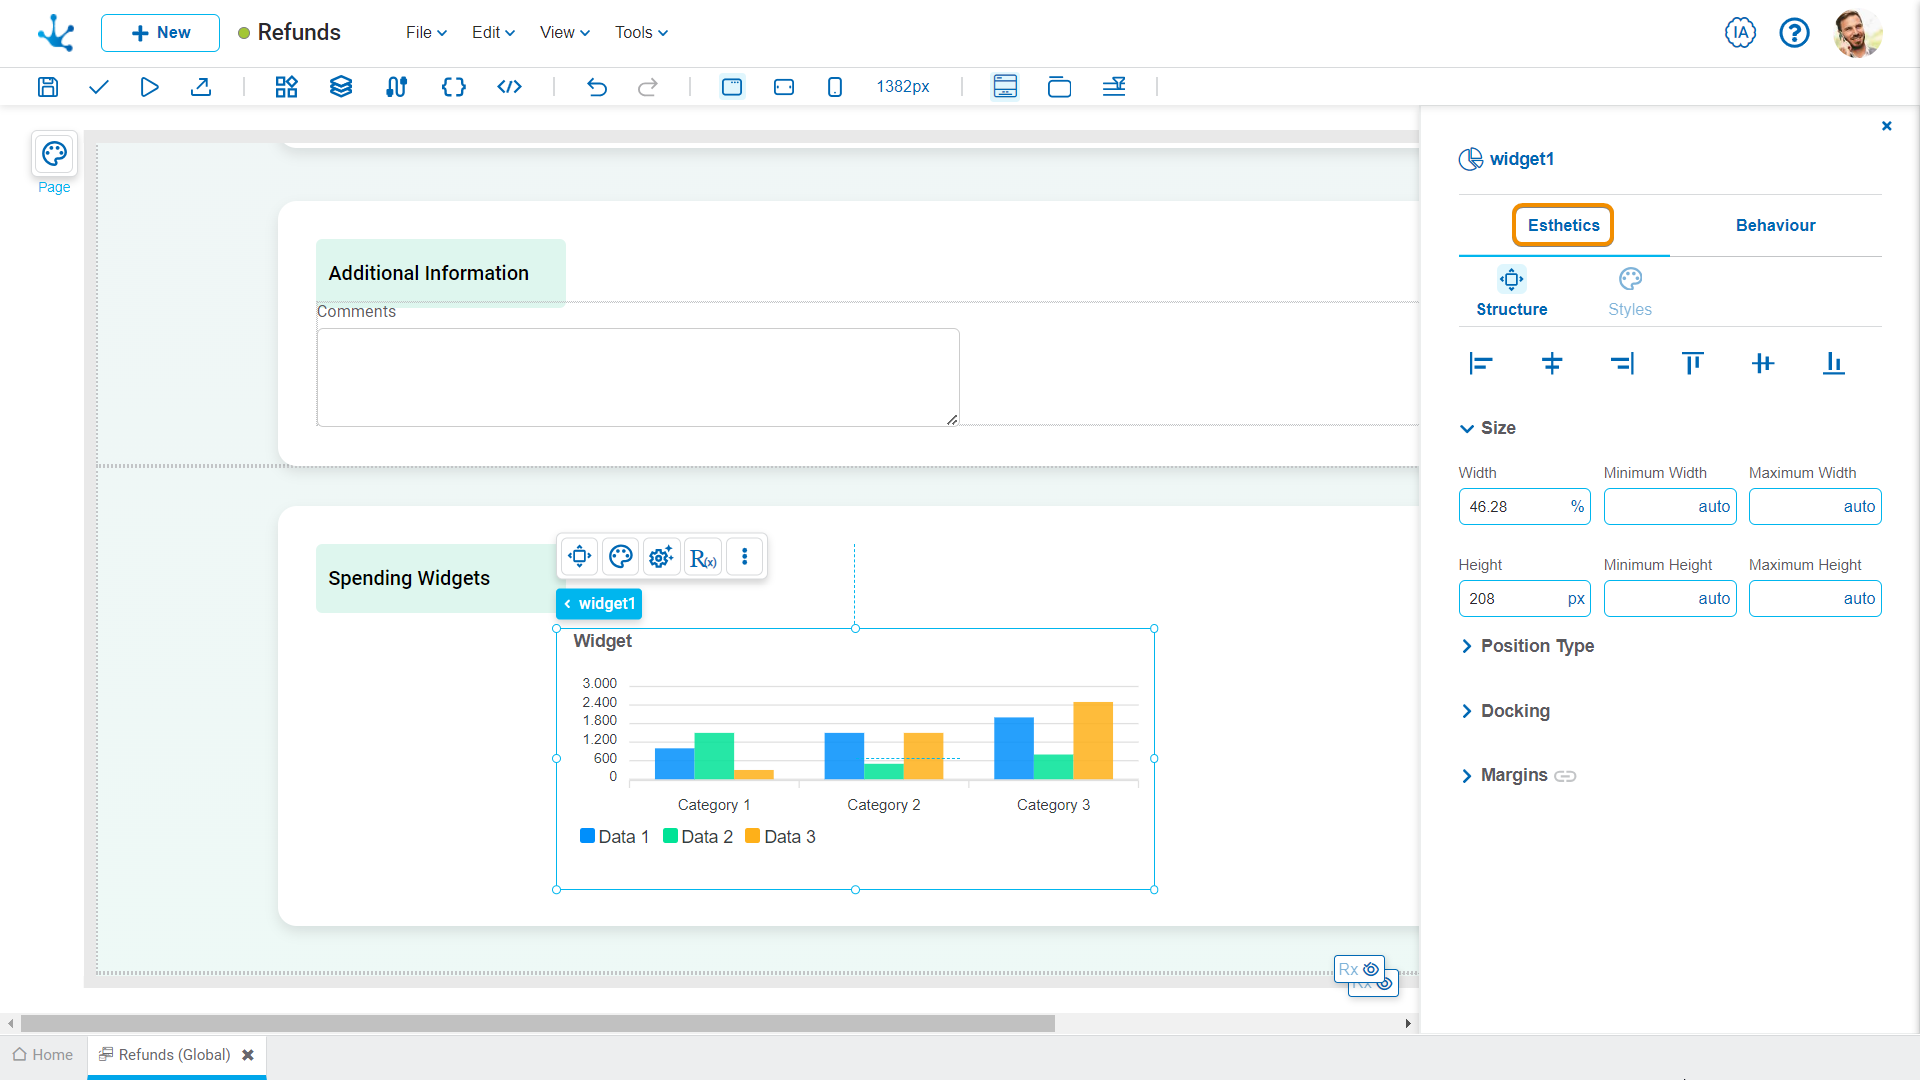The image size is (1920, 1080).
Task: Expand the Docking section
Action: tap(1514, 711)
